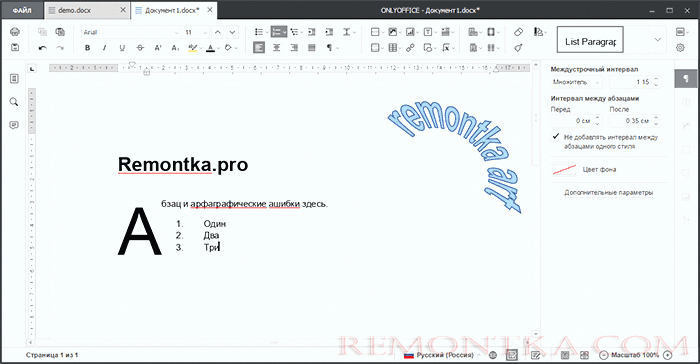Open the navigation panel icon in left sidebar
Image resolution: width=700 pixels, height=364 pixels.
(x=14, y=79)
